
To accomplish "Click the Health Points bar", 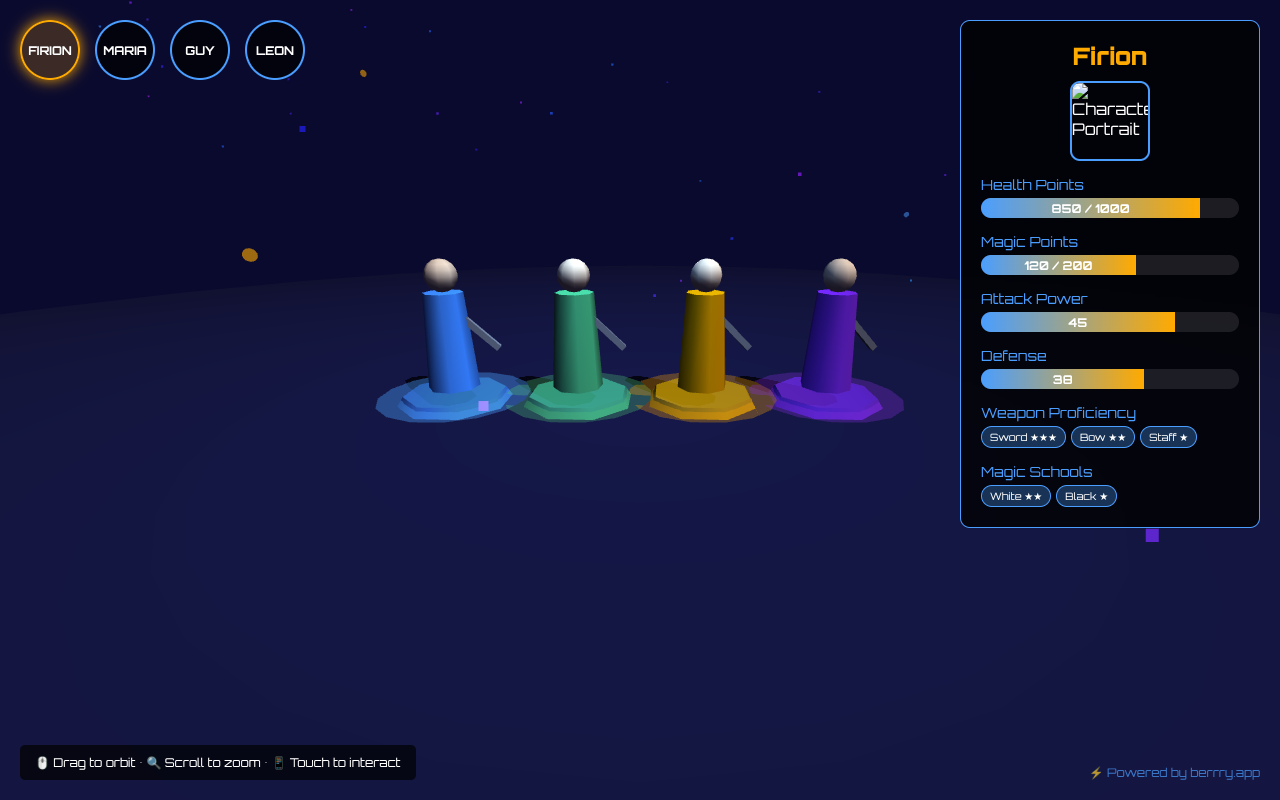I will click(x=1110, y=208).
